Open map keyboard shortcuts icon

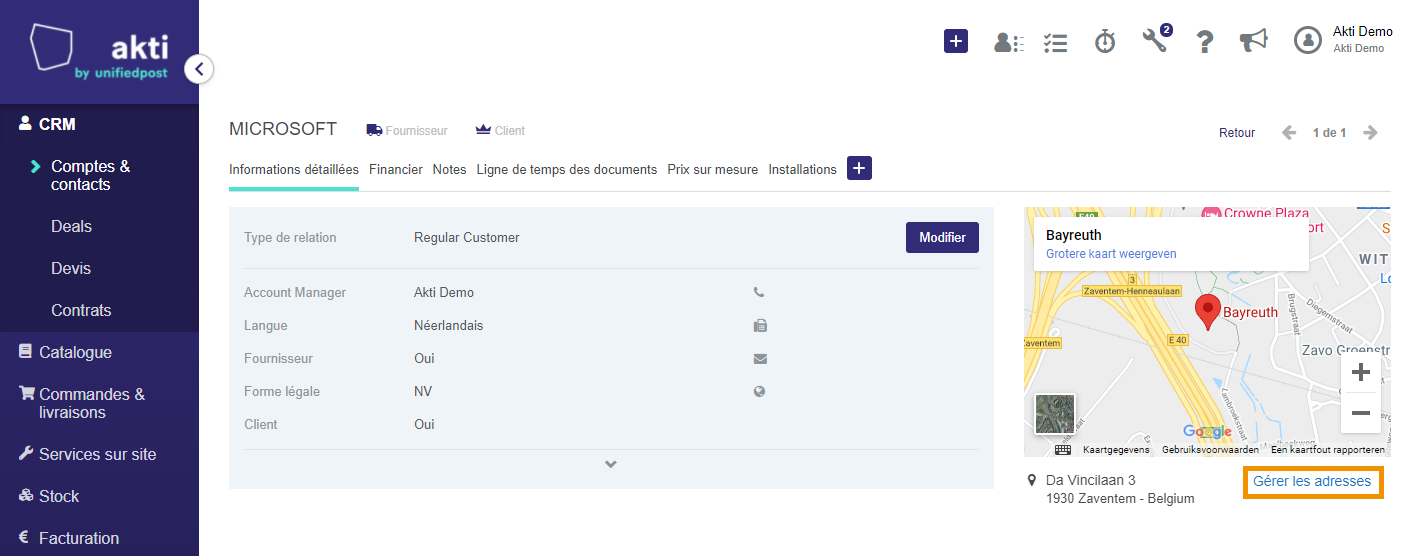coord(1062,450)
